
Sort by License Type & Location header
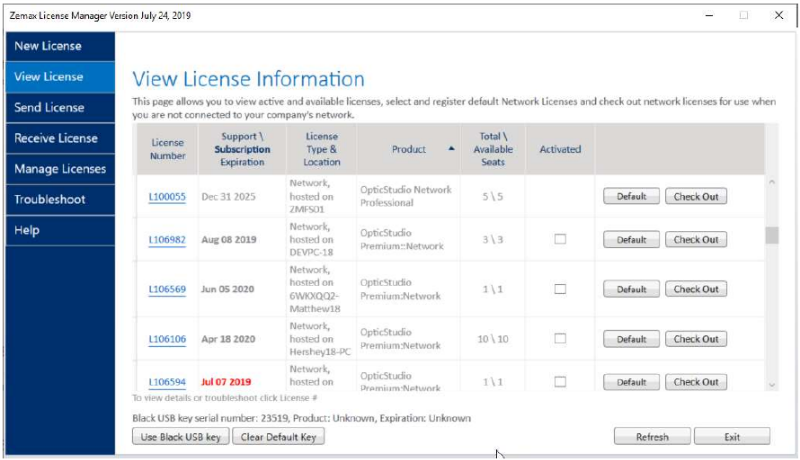(322, 149)
